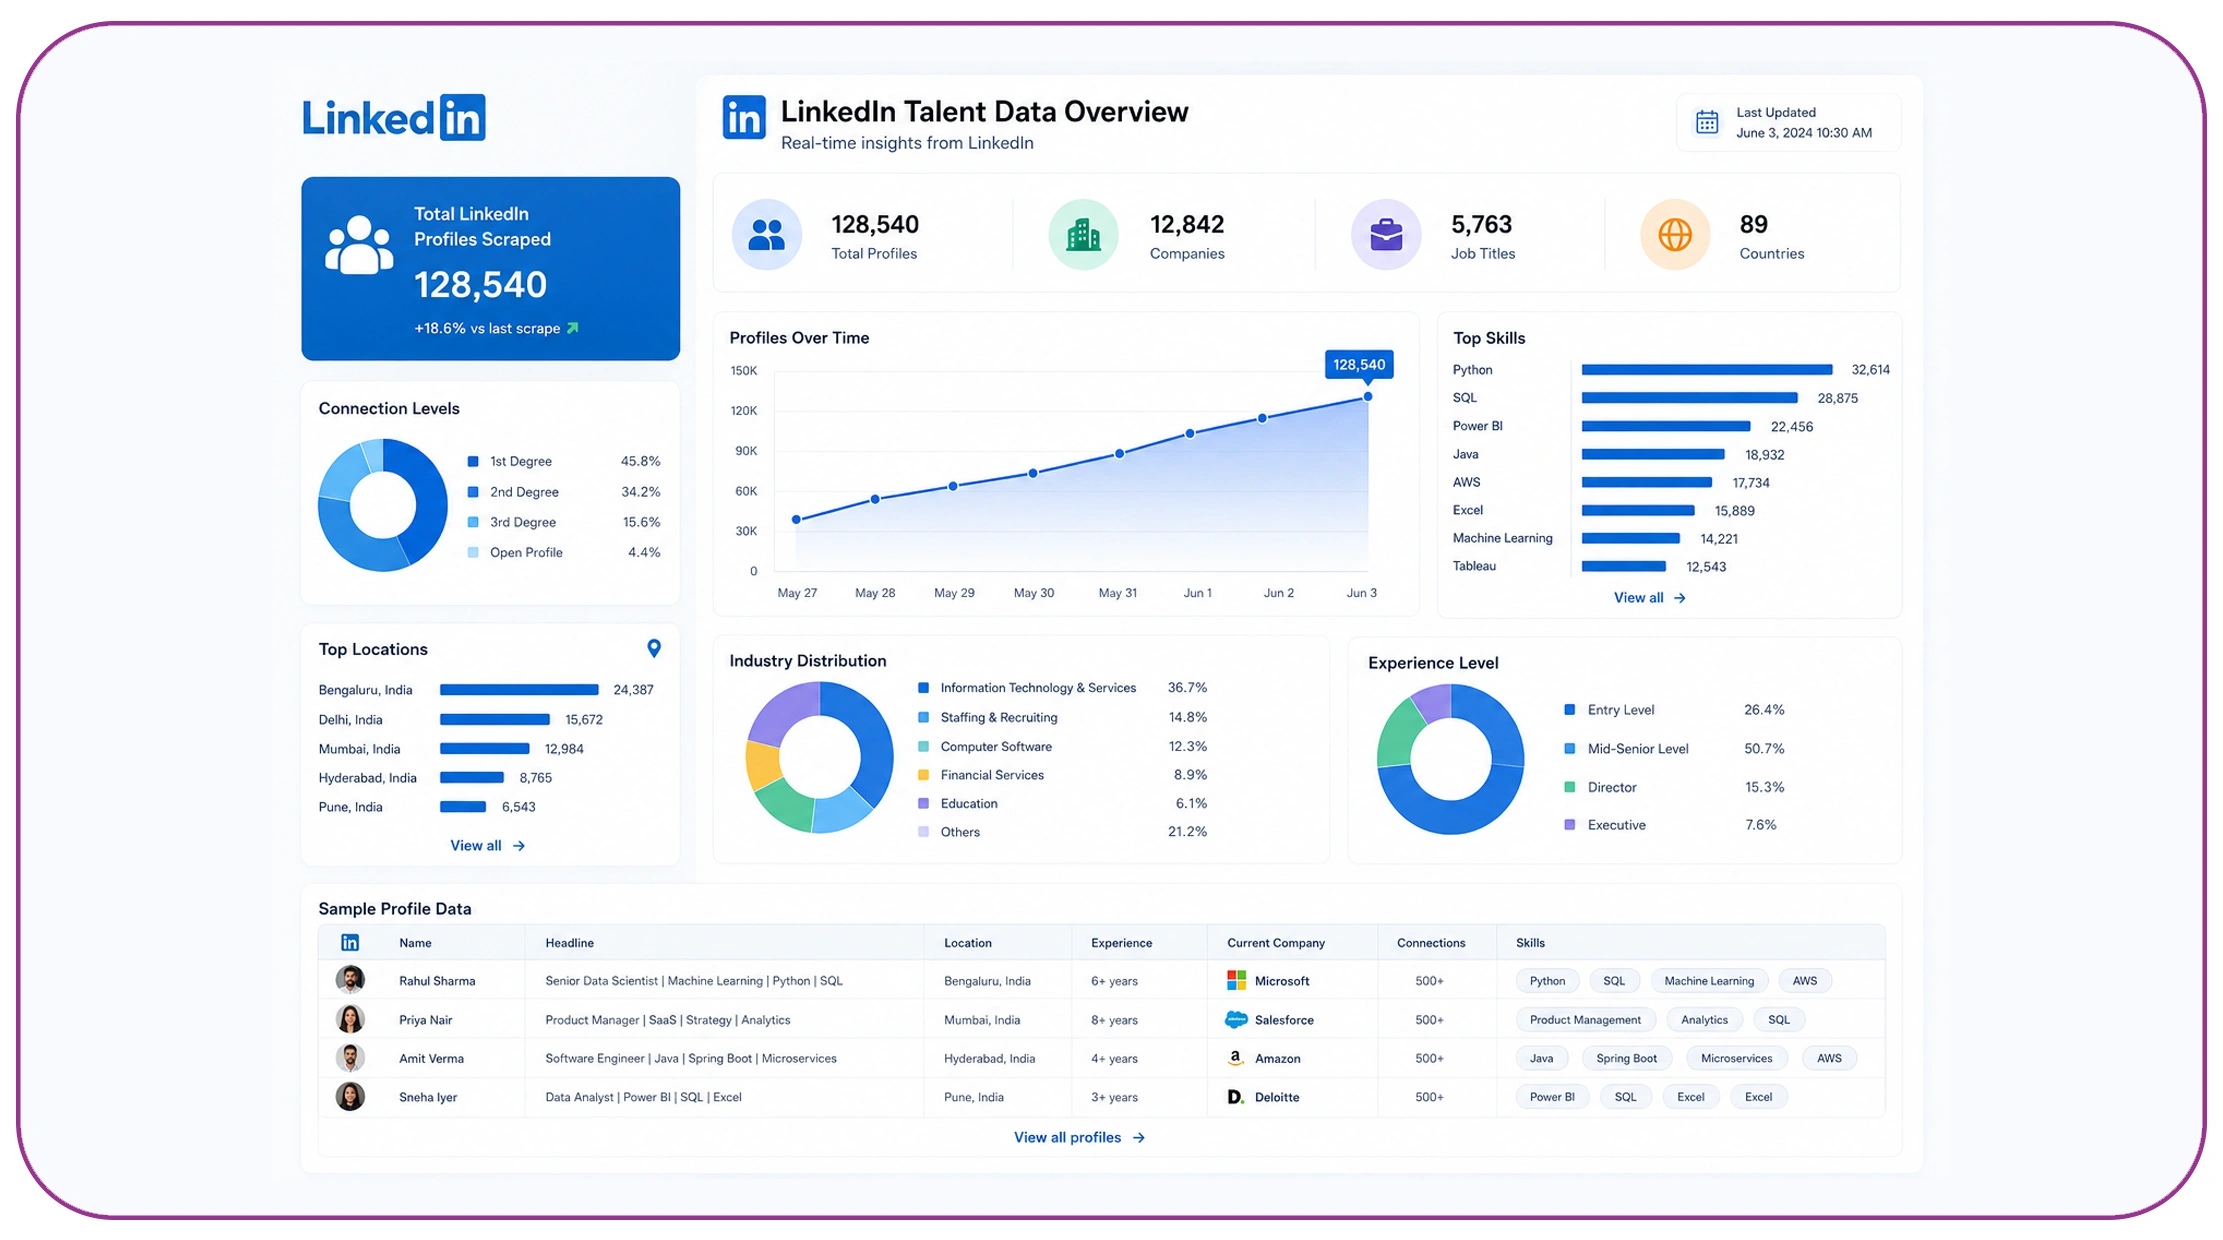2223x1240 pixels.
Task: Click the LinkedIn logo in the sidebar
Action: (x=394, y=118)
